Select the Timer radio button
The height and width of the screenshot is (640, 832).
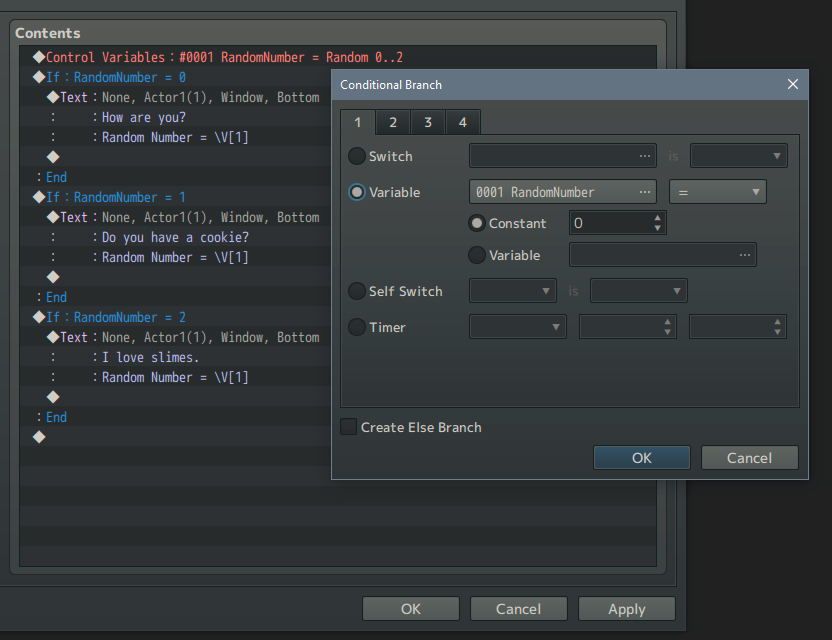click(x=357, y=327)
